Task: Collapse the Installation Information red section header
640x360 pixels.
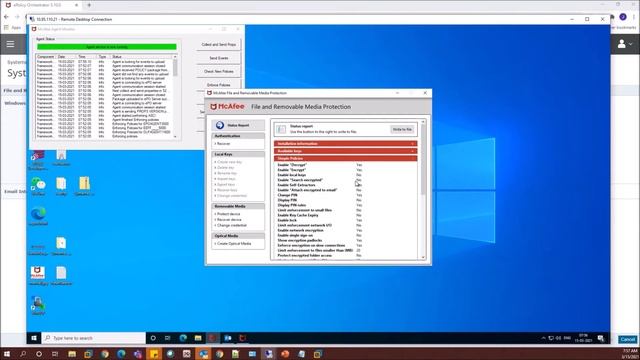Action: [345, 144]
